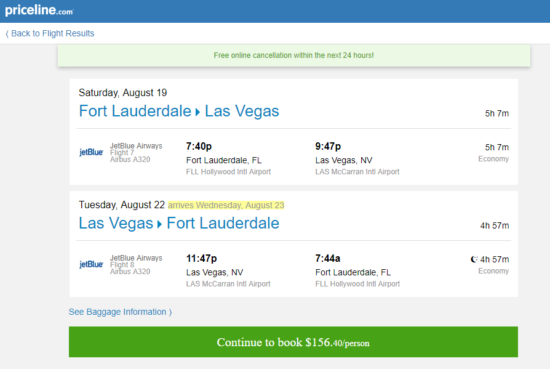Click the free online cancellation banner

pyautogui.click(x=294, y=55)
